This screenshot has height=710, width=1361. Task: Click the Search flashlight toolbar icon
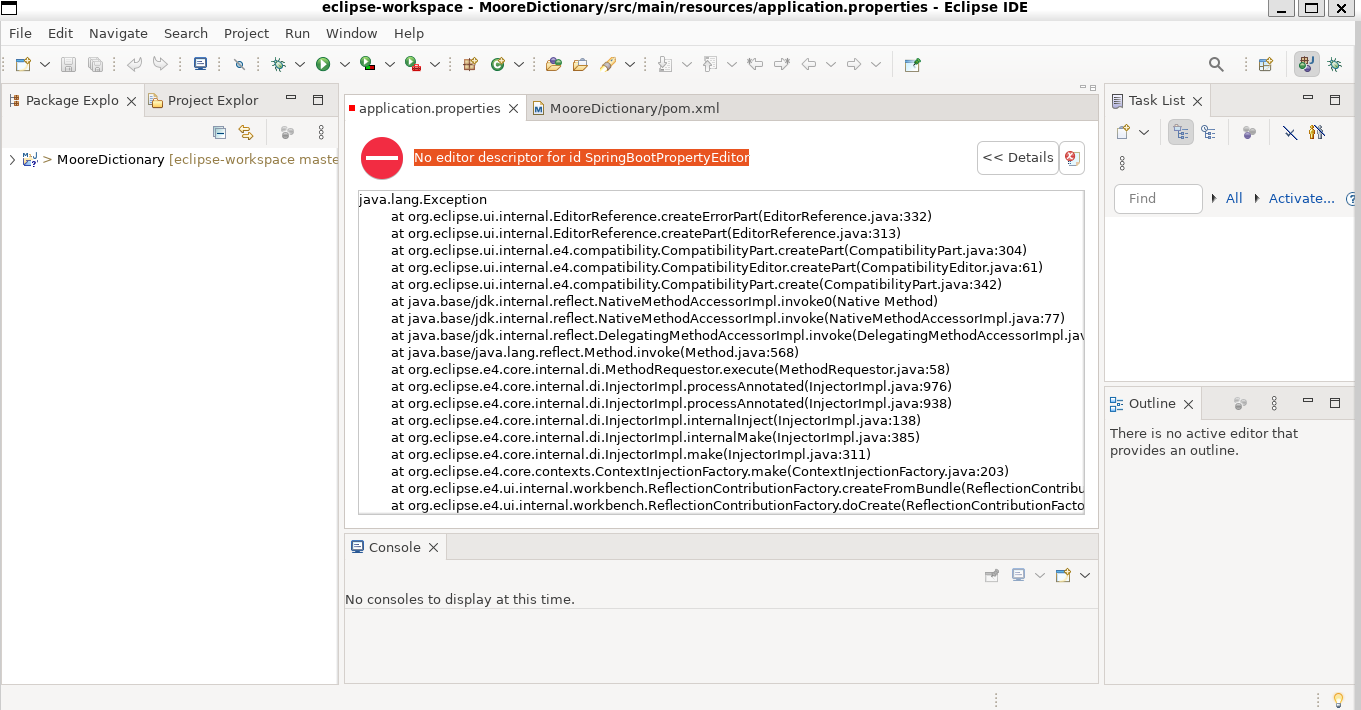(608, 64)
